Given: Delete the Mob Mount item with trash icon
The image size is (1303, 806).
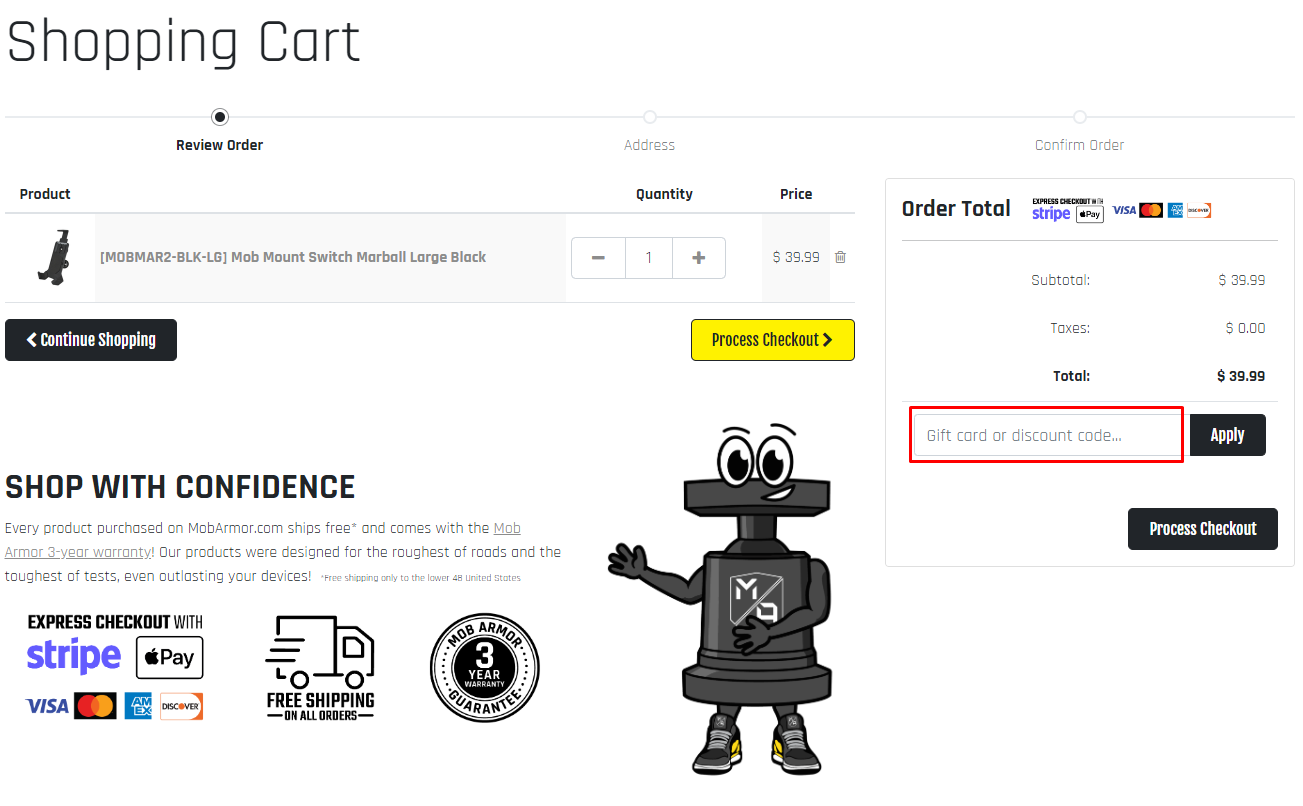Looking at the screenshot, I should [840, 257].
